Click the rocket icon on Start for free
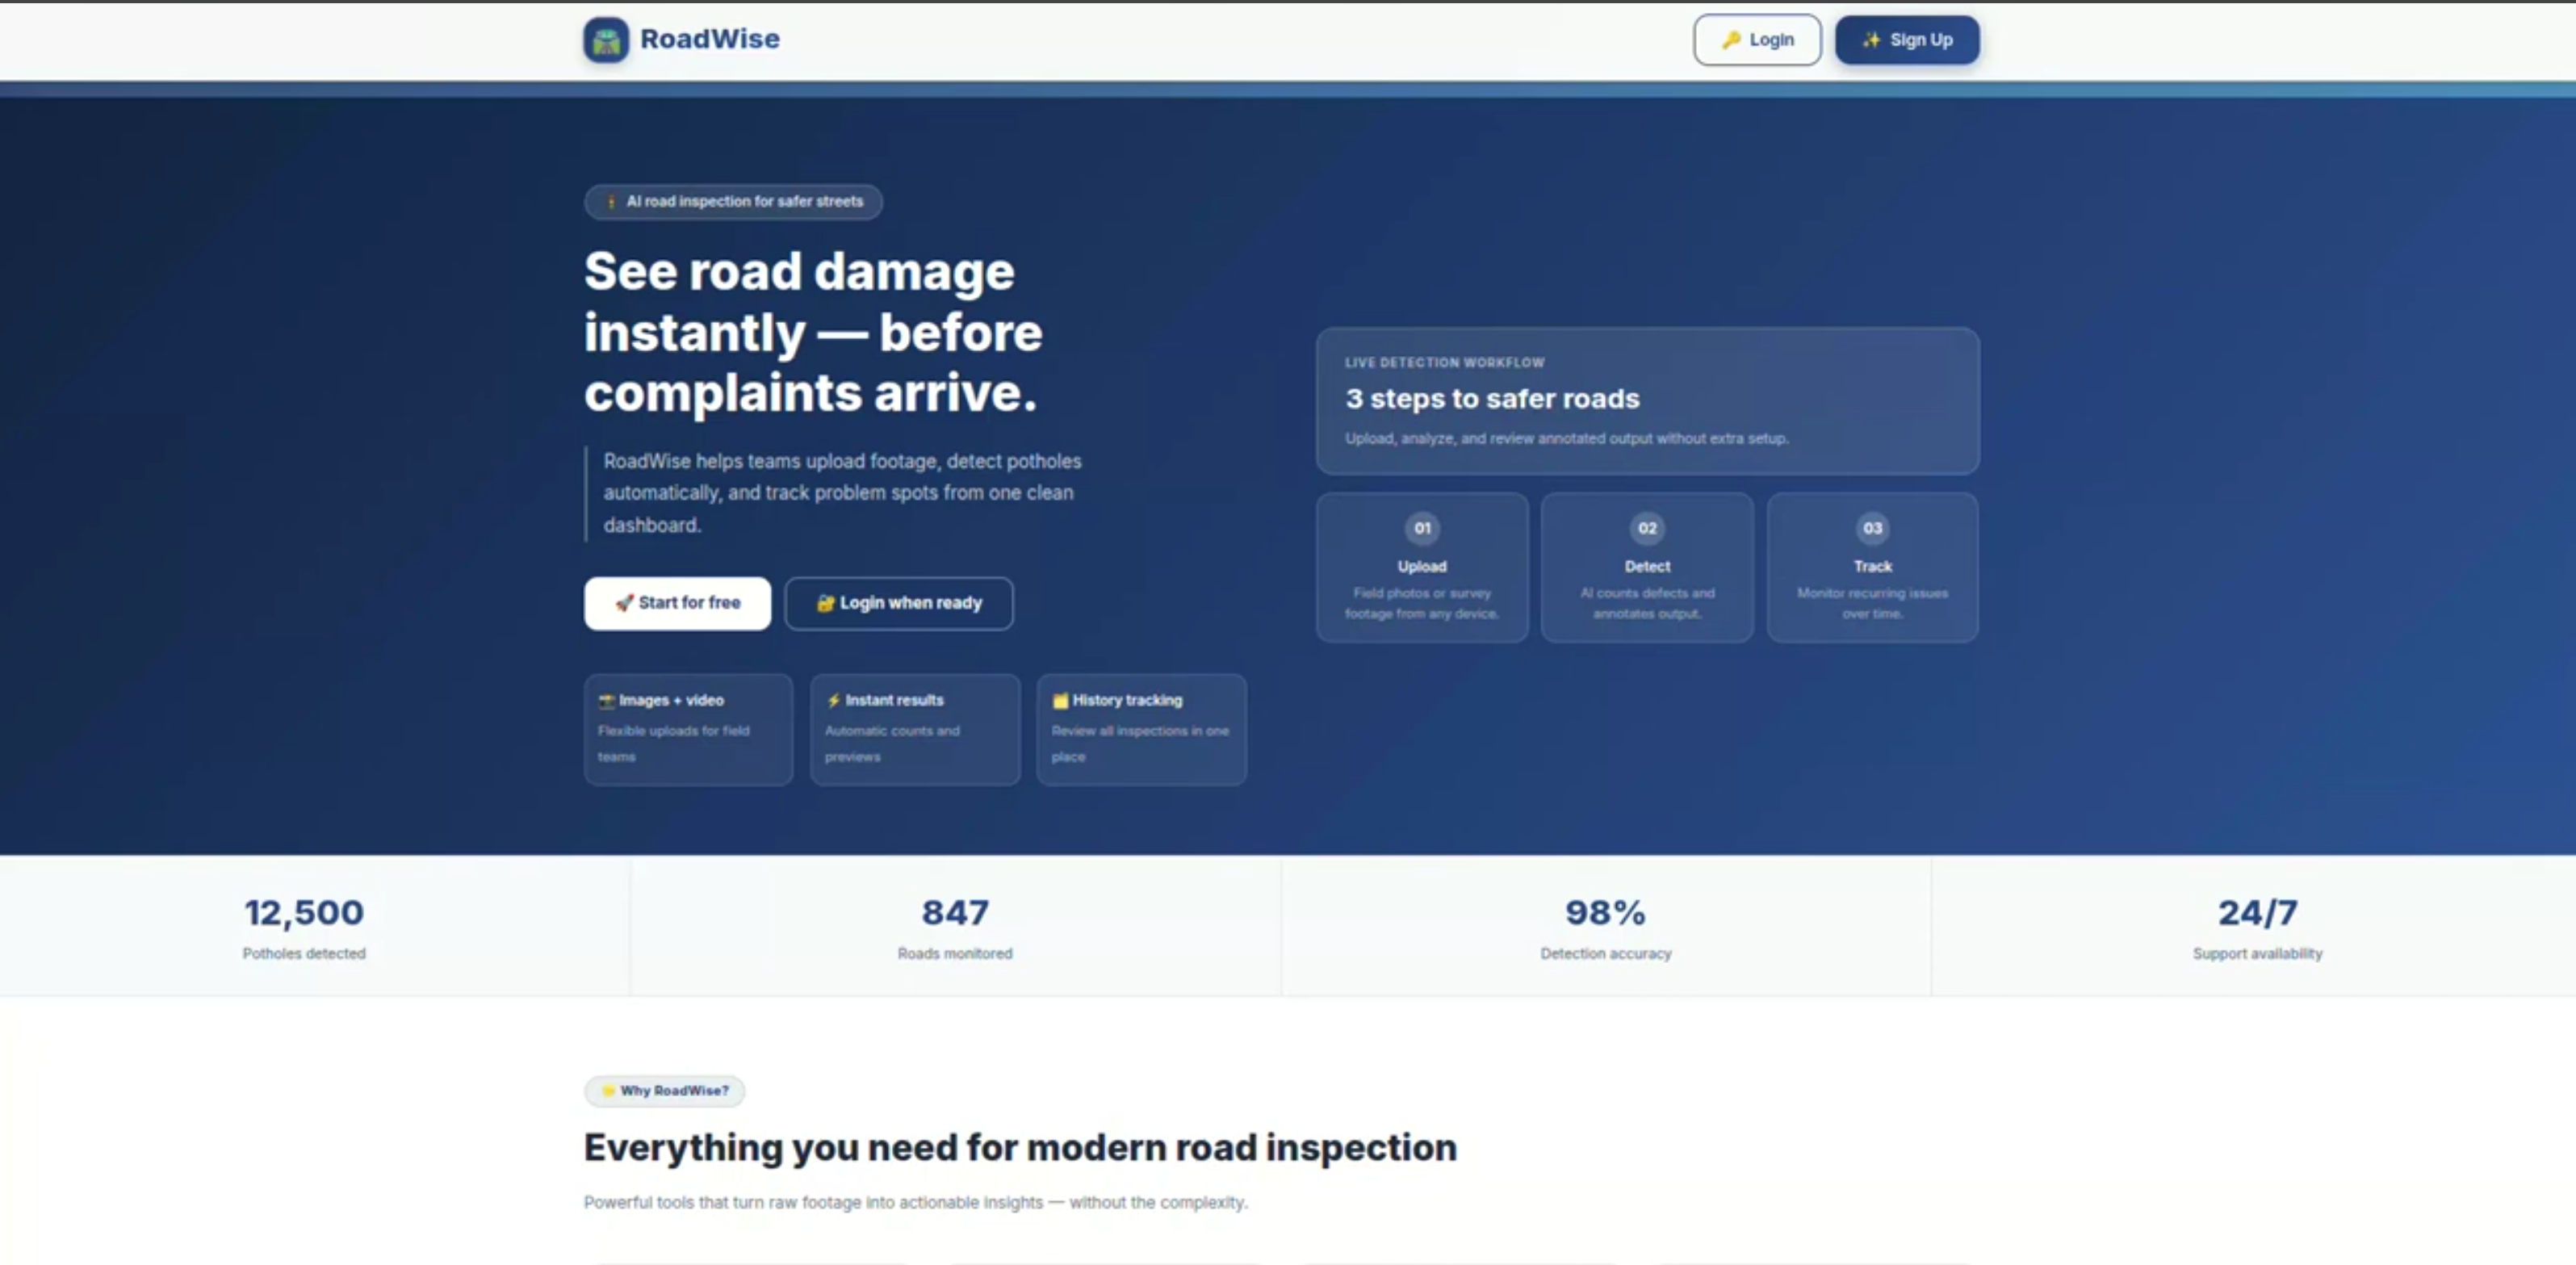 click(624, 602)
